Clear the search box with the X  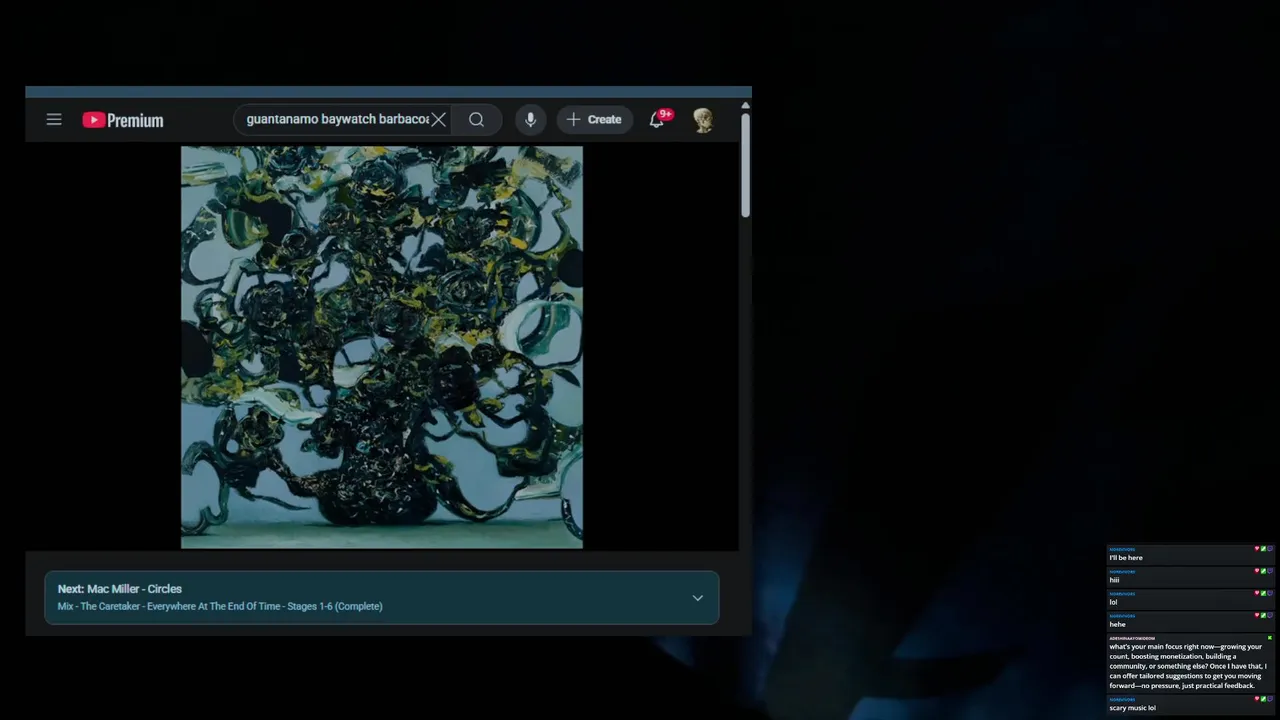click(438, 119)
